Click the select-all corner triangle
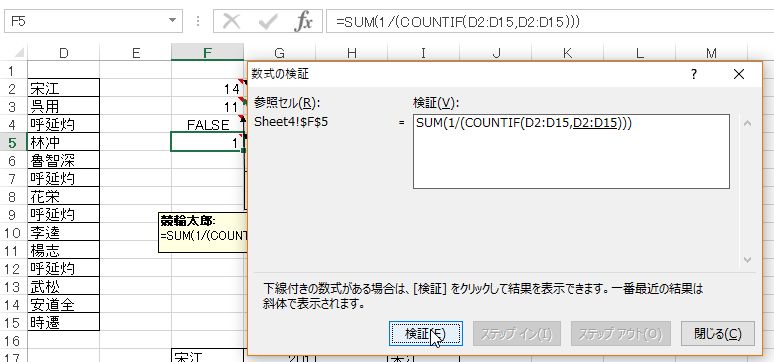774x362 pixels. pyautogui.click(x=18, y=53)
